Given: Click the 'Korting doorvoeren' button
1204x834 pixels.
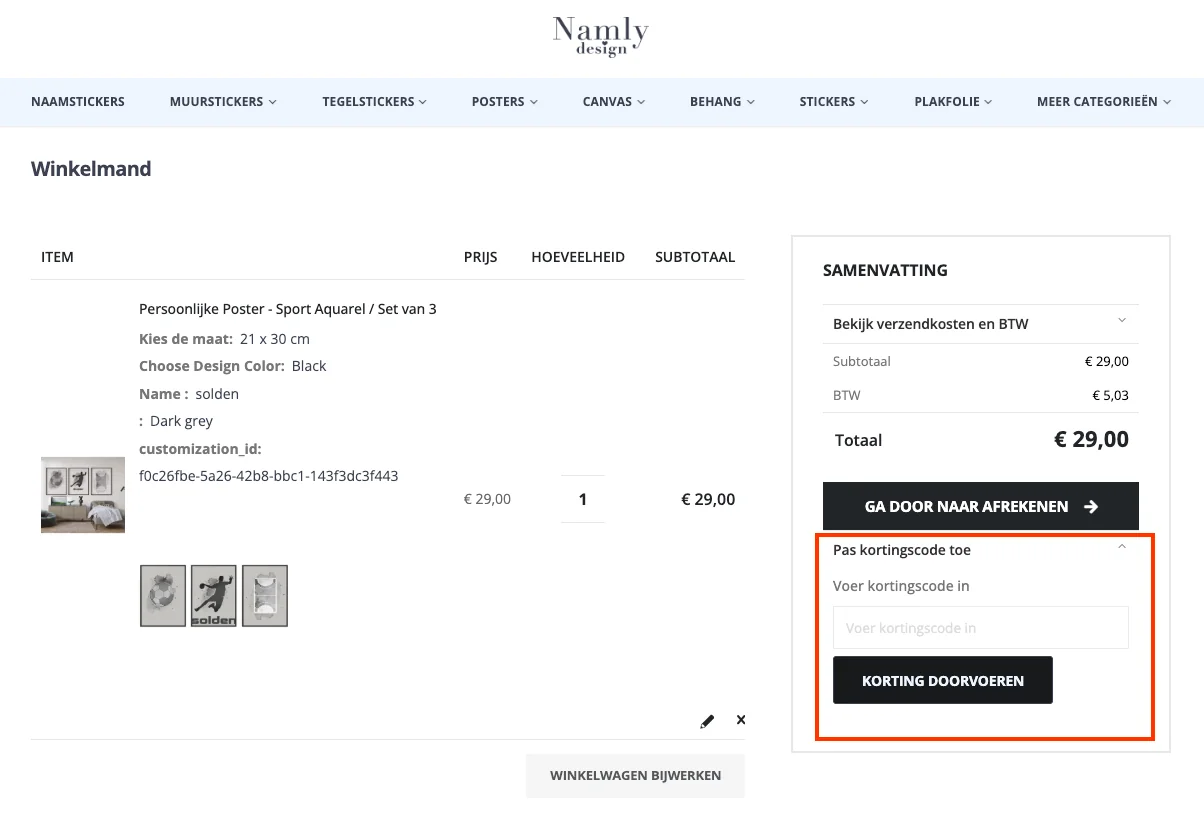Looking at the screenshot, I should tap(942, 680).
